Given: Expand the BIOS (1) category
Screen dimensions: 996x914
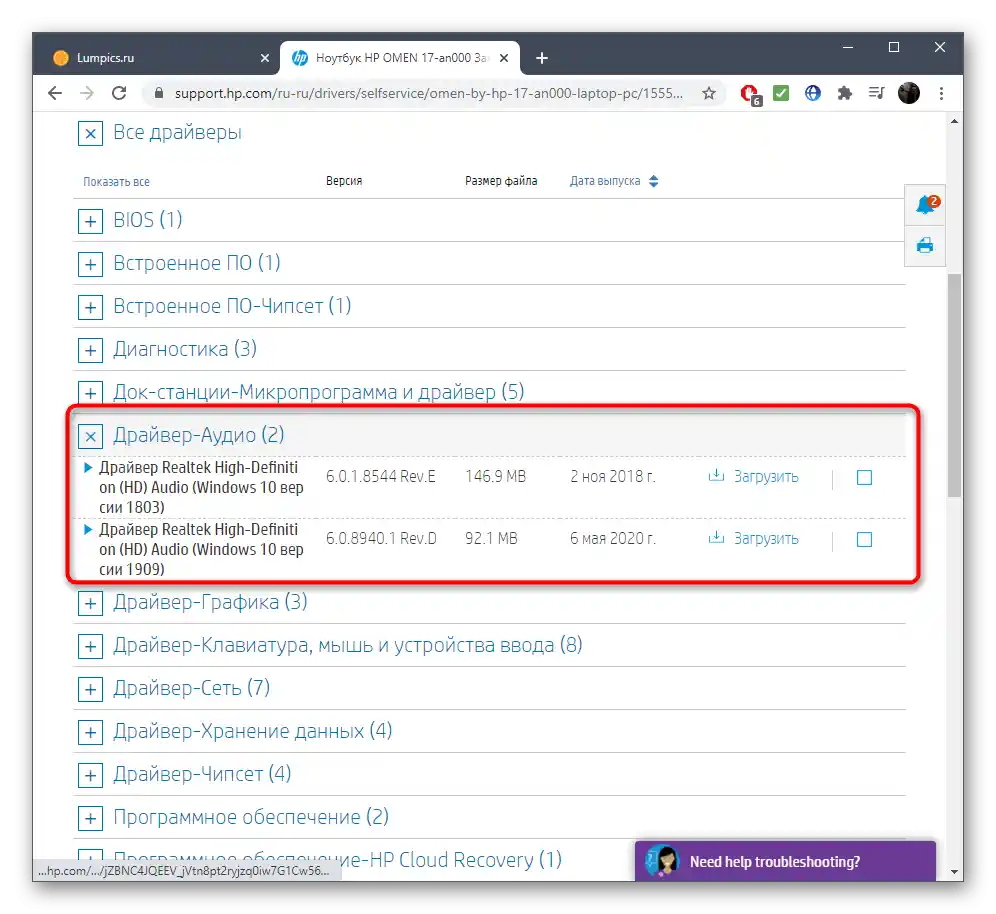Looking at the screenshot, I should [x=90, y=221].
